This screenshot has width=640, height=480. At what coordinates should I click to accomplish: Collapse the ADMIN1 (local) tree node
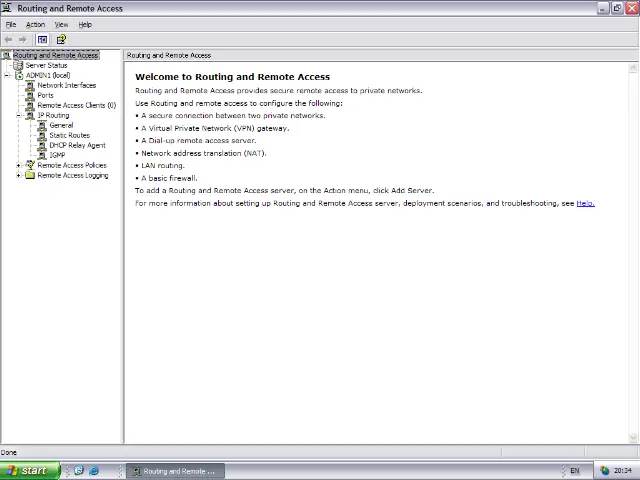click(x=7, y=76)
